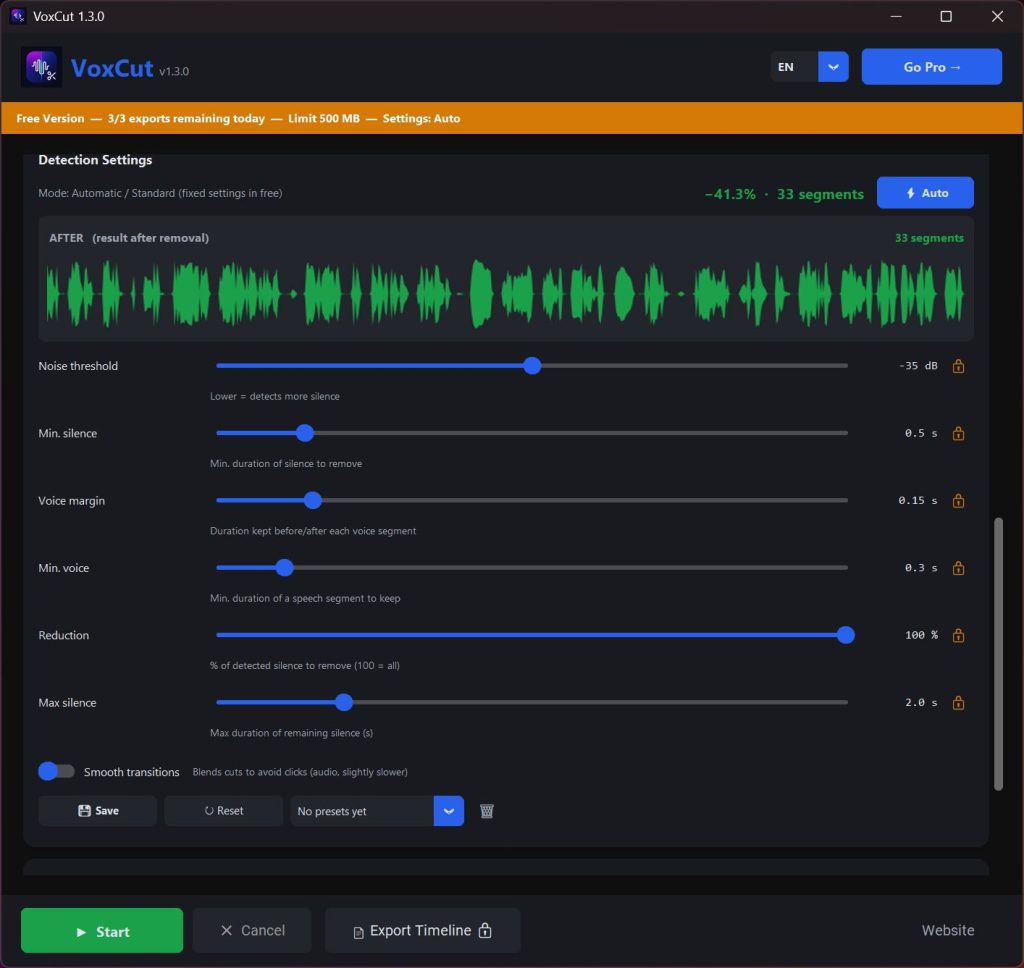
Task: Click the Auto detection button
Action: tap(925, 193)
